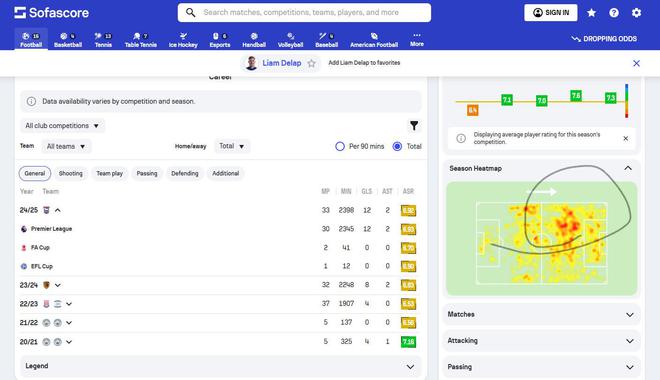
Task: Click the favorites star in the header
Action: 591,13
